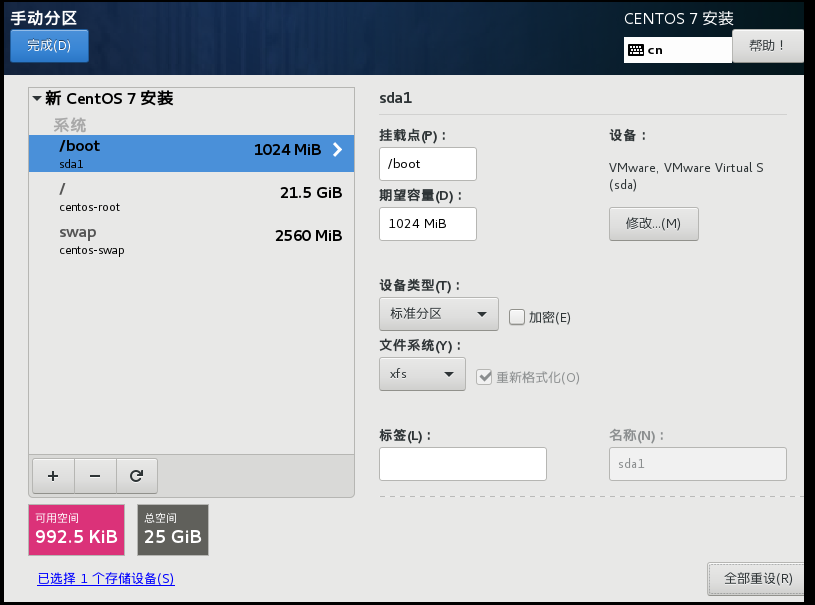The image size is (815, 605).
Task: Click the sda1 heading in details pane
Action: coord(396,98)
